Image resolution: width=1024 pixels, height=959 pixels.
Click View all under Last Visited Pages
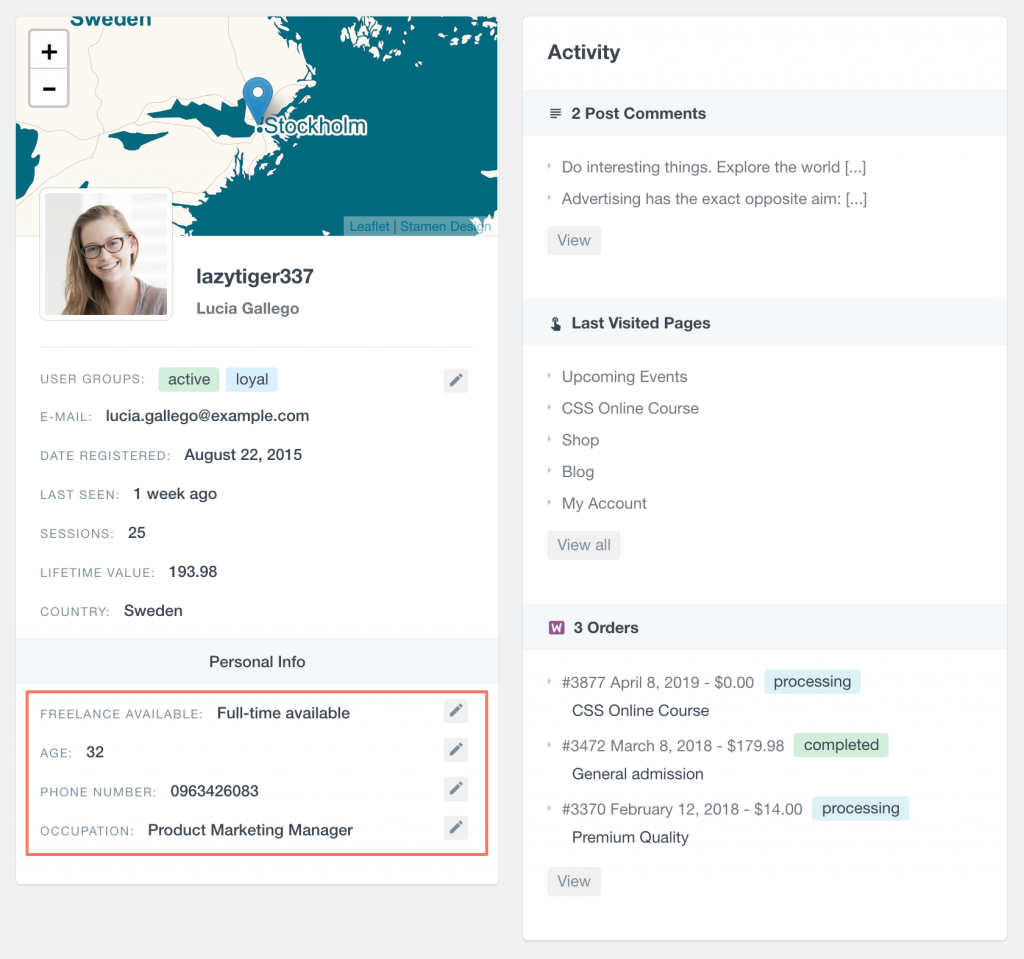pos(583,545)
